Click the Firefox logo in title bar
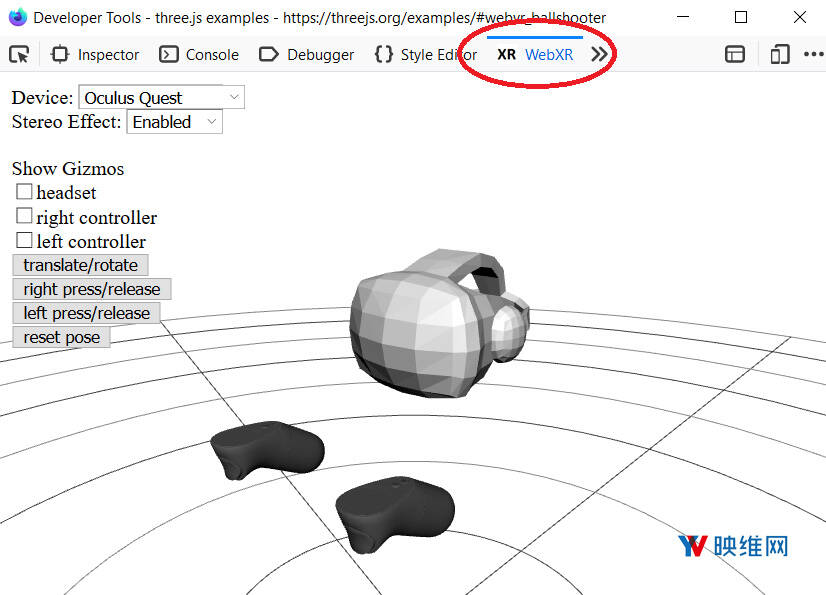Screen dimensions: 826x595 (17, 17)
